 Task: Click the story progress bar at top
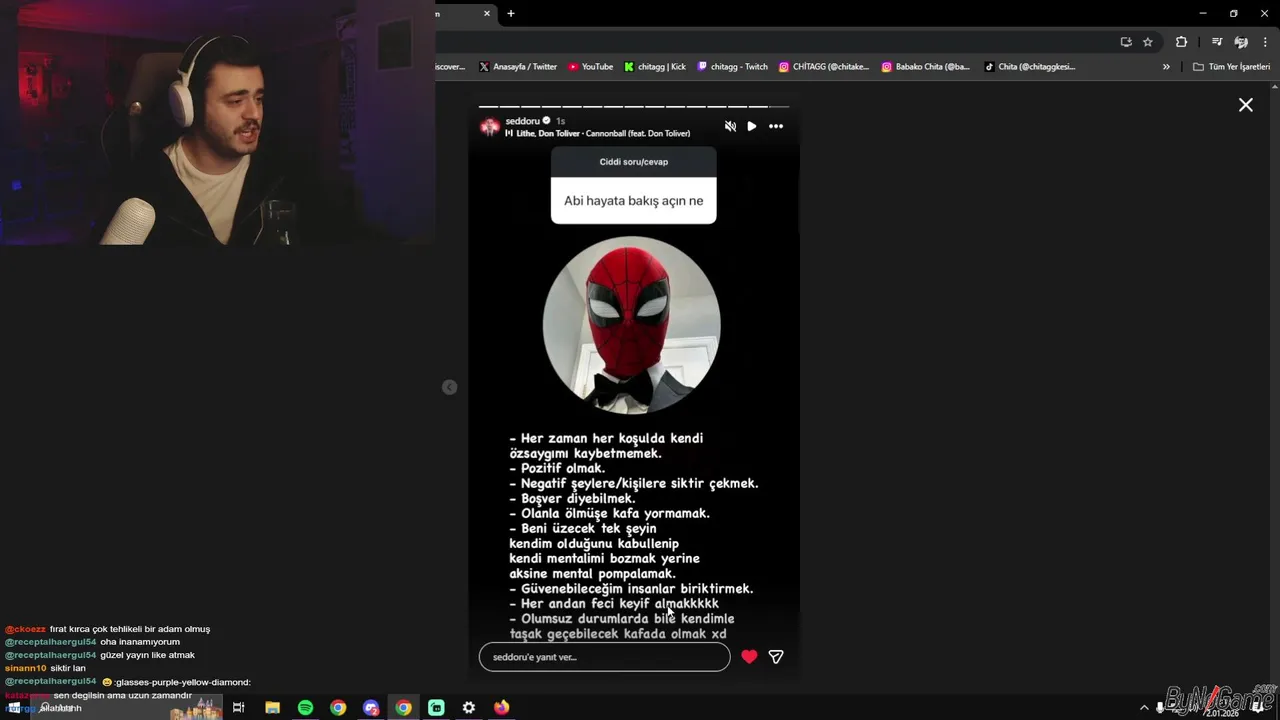[x=634, y=106]
